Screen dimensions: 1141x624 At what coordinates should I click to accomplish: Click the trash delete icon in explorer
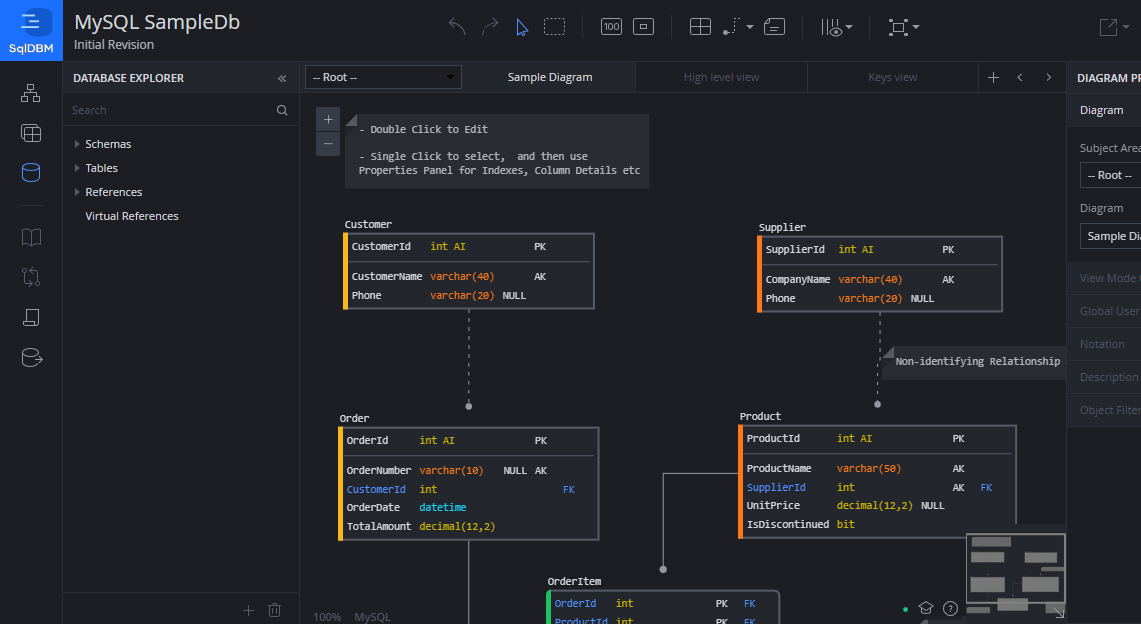coord(274,610)
